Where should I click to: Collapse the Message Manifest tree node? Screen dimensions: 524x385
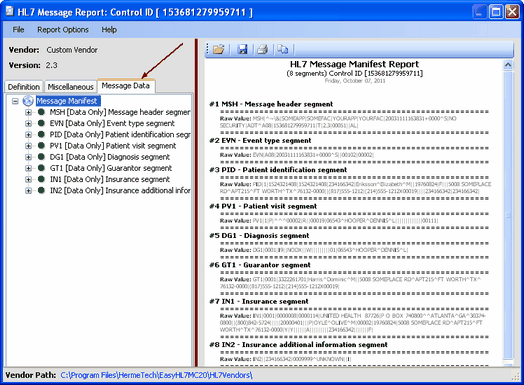coord(15,101)
